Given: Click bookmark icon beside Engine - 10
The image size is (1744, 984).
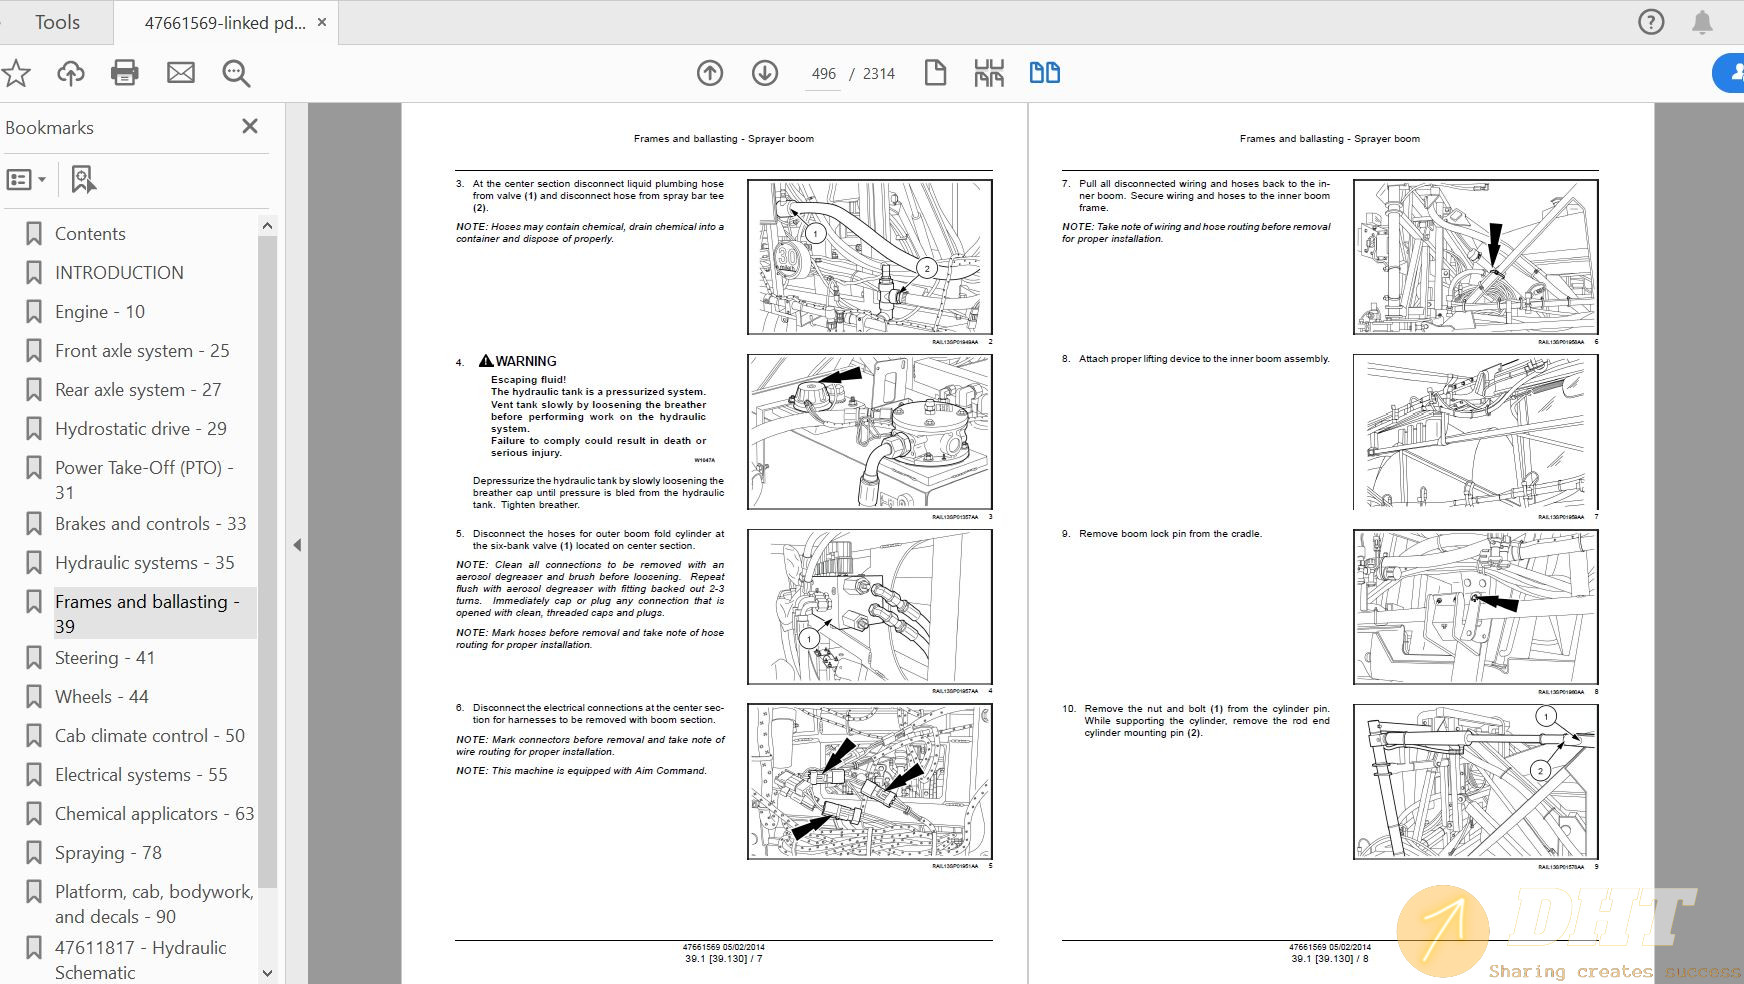Looking at the screenshot, I should (34, 312).
